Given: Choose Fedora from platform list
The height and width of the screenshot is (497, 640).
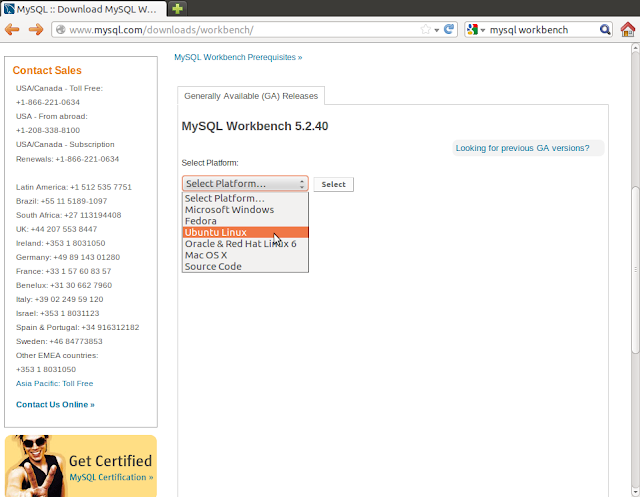Looking at the screenshot, I should click(245, 221).
